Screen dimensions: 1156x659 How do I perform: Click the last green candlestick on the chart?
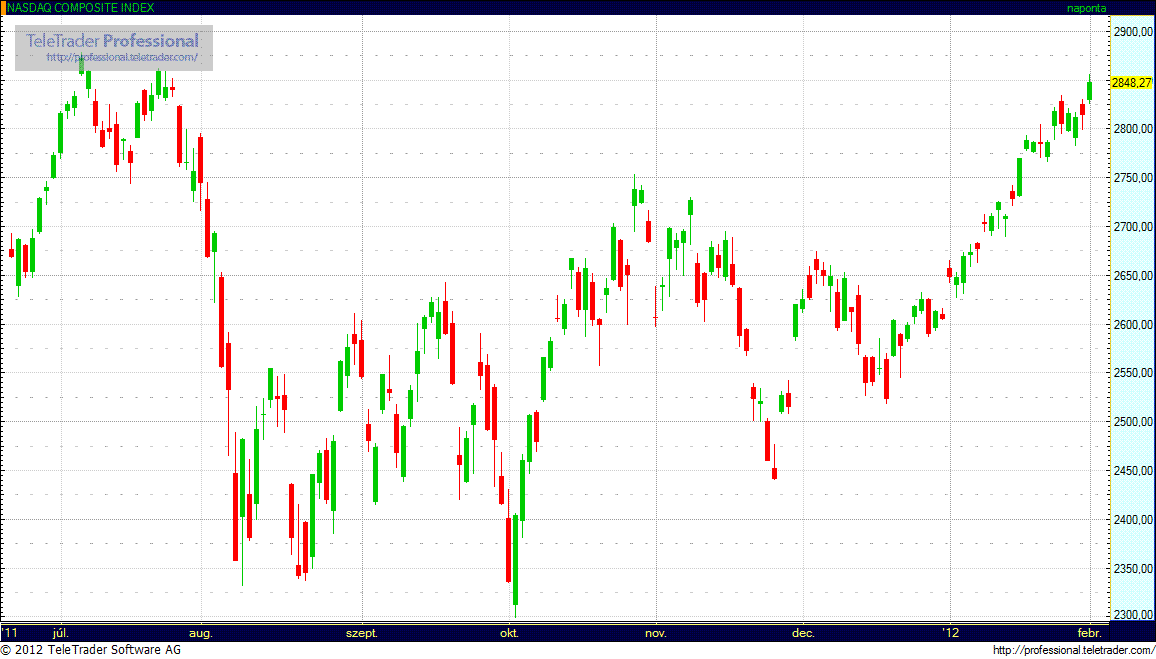(x=1090, y=90)
